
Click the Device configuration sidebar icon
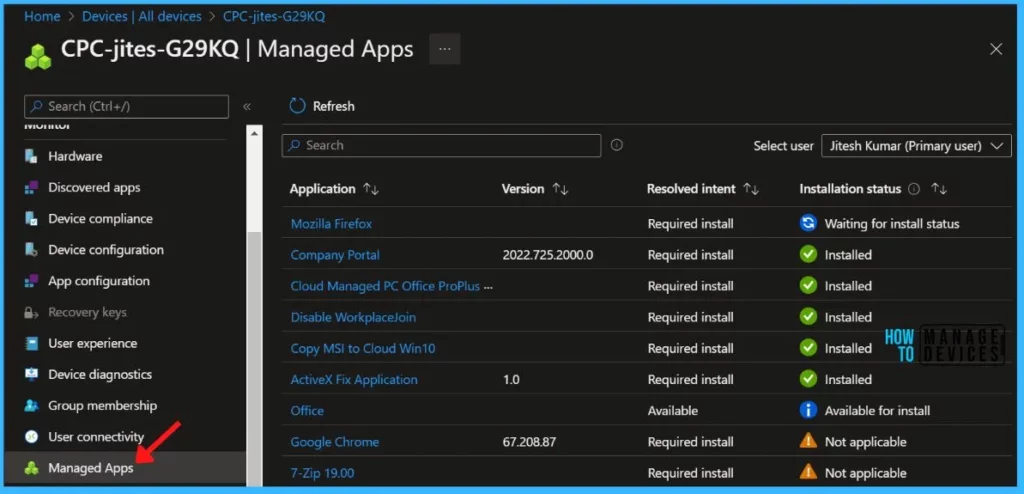31,250
